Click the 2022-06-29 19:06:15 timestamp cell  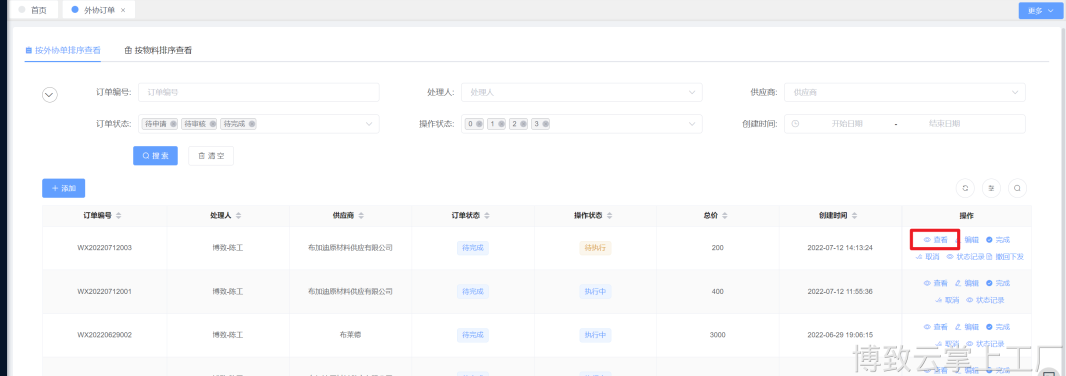coord(840,335)
